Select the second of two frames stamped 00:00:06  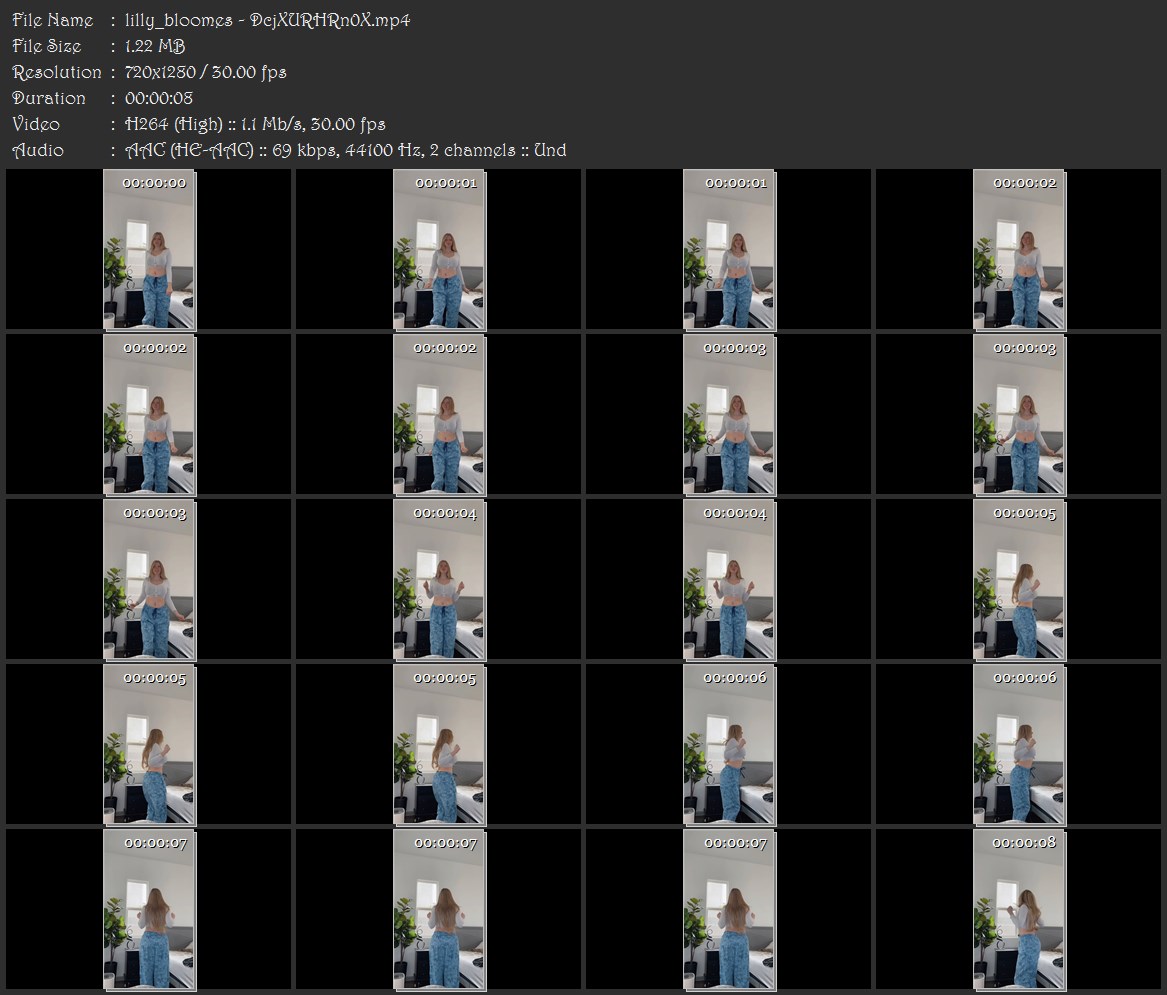click(x=1019, y=744)
